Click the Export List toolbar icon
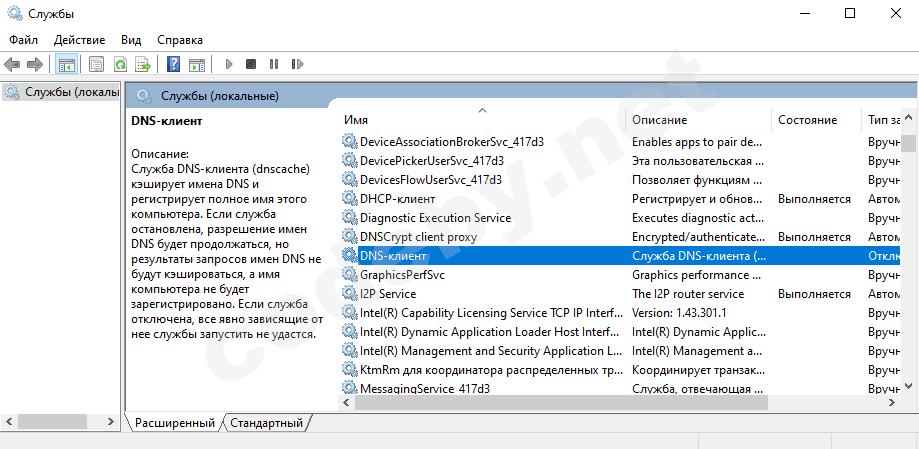 144,64
